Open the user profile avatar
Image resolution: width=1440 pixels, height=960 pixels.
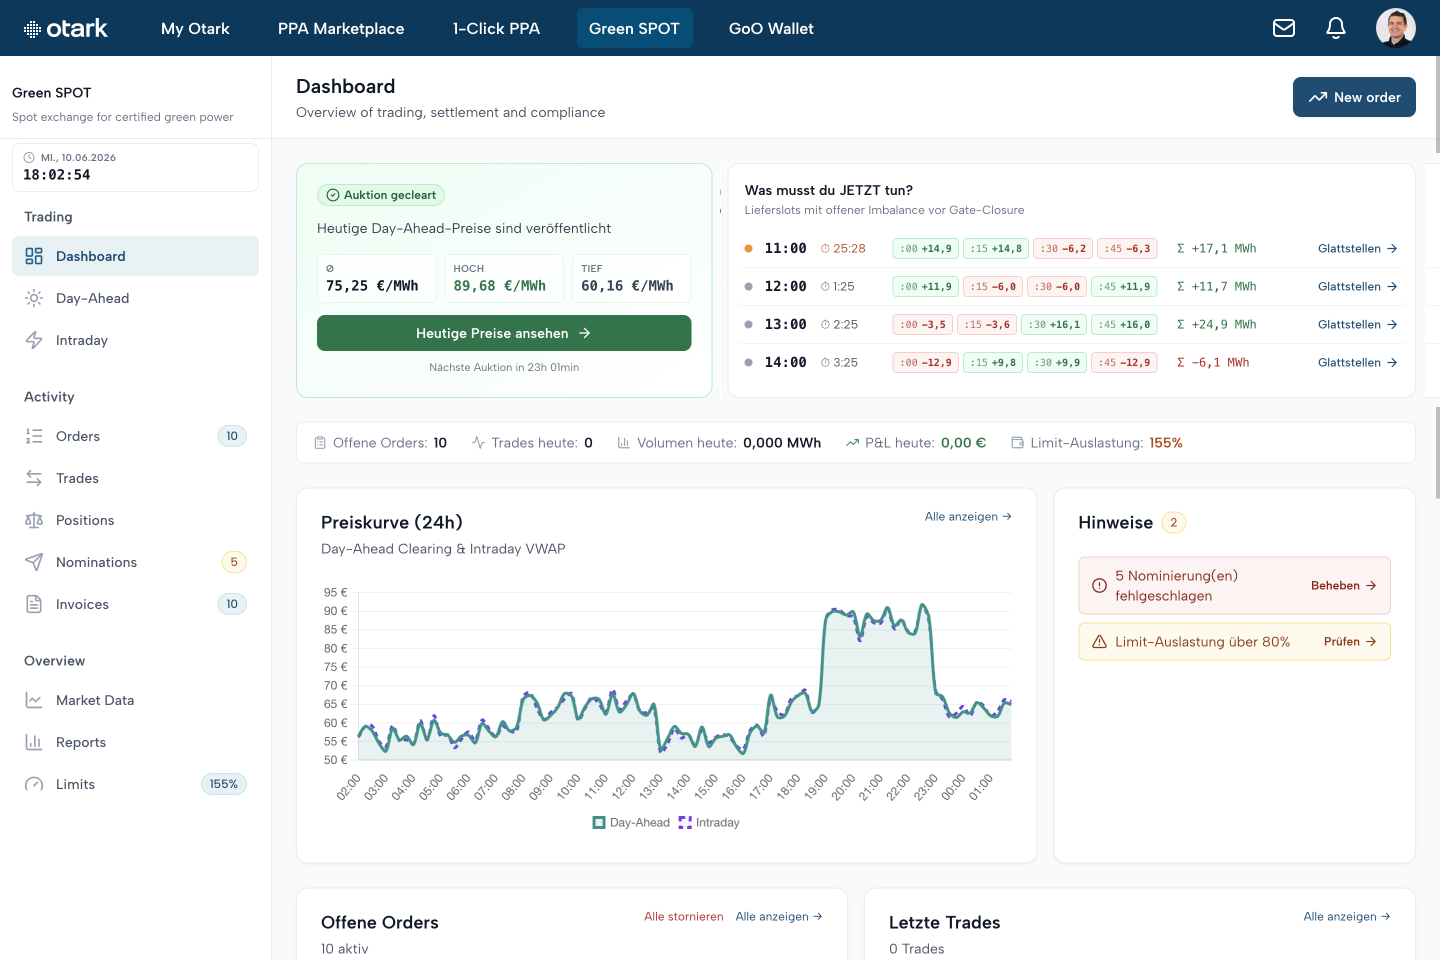coord(1395,28)
